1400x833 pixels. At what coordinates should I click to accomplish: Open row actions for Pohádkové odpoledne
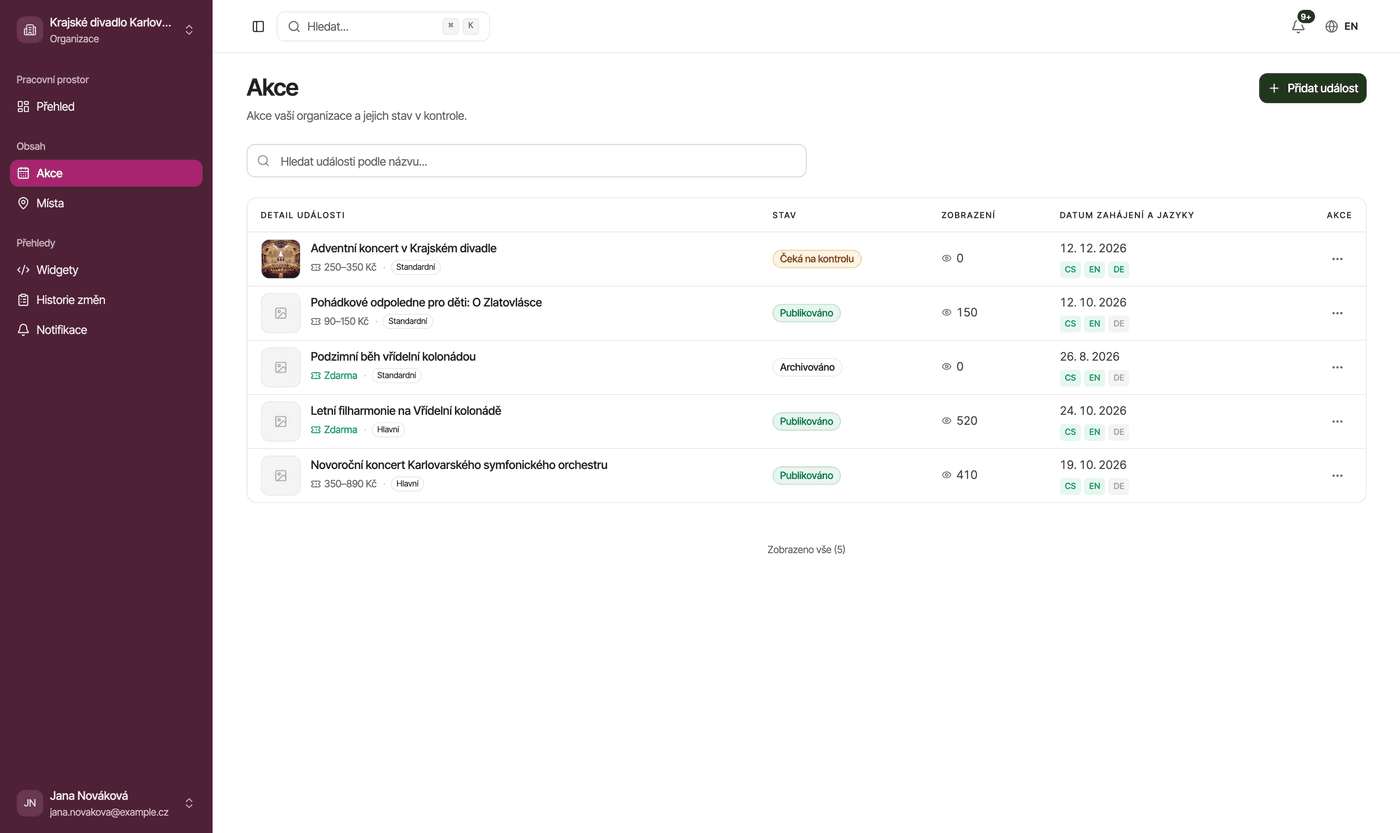1337,313
